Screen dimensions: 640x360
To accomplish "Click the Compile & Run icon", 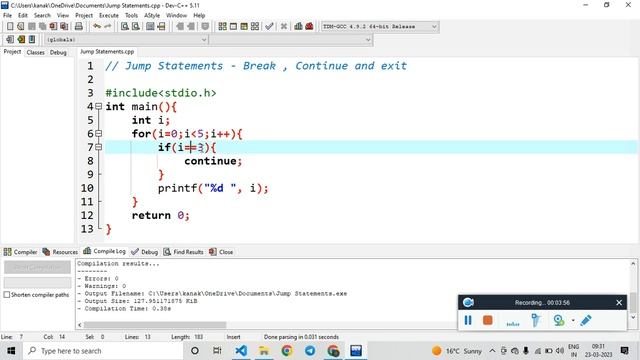I will click(x=244, y=27).
